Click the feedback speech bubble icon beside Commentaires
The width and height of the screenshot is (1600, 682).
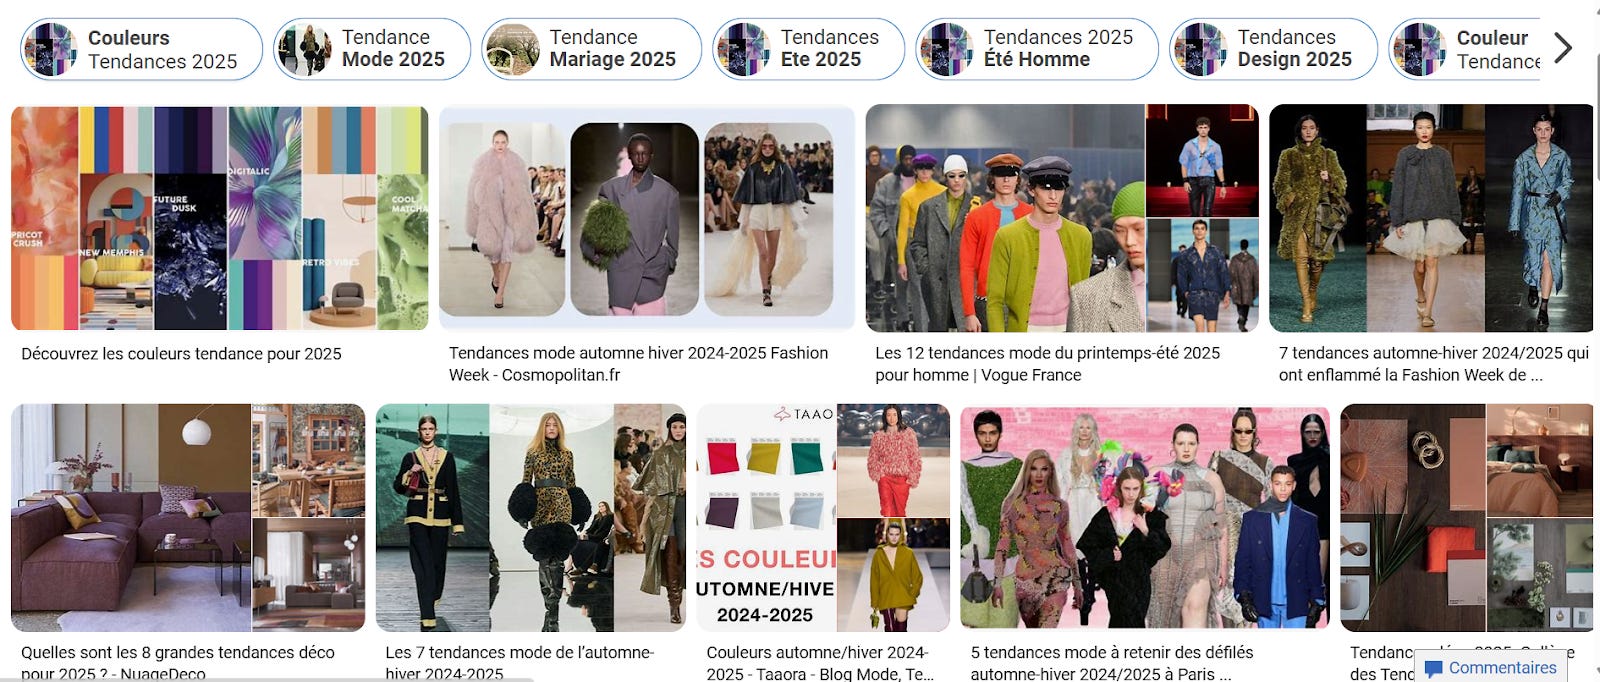(1434, 669)
